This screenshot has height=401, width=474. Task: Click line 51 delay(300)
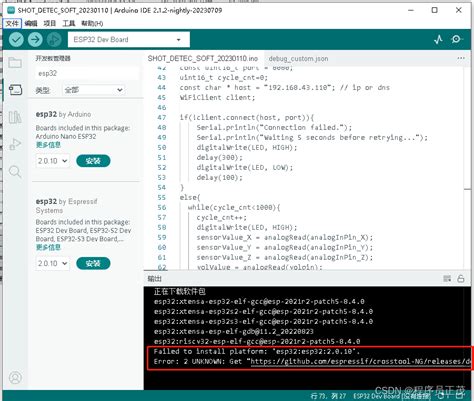pos(219,158)
